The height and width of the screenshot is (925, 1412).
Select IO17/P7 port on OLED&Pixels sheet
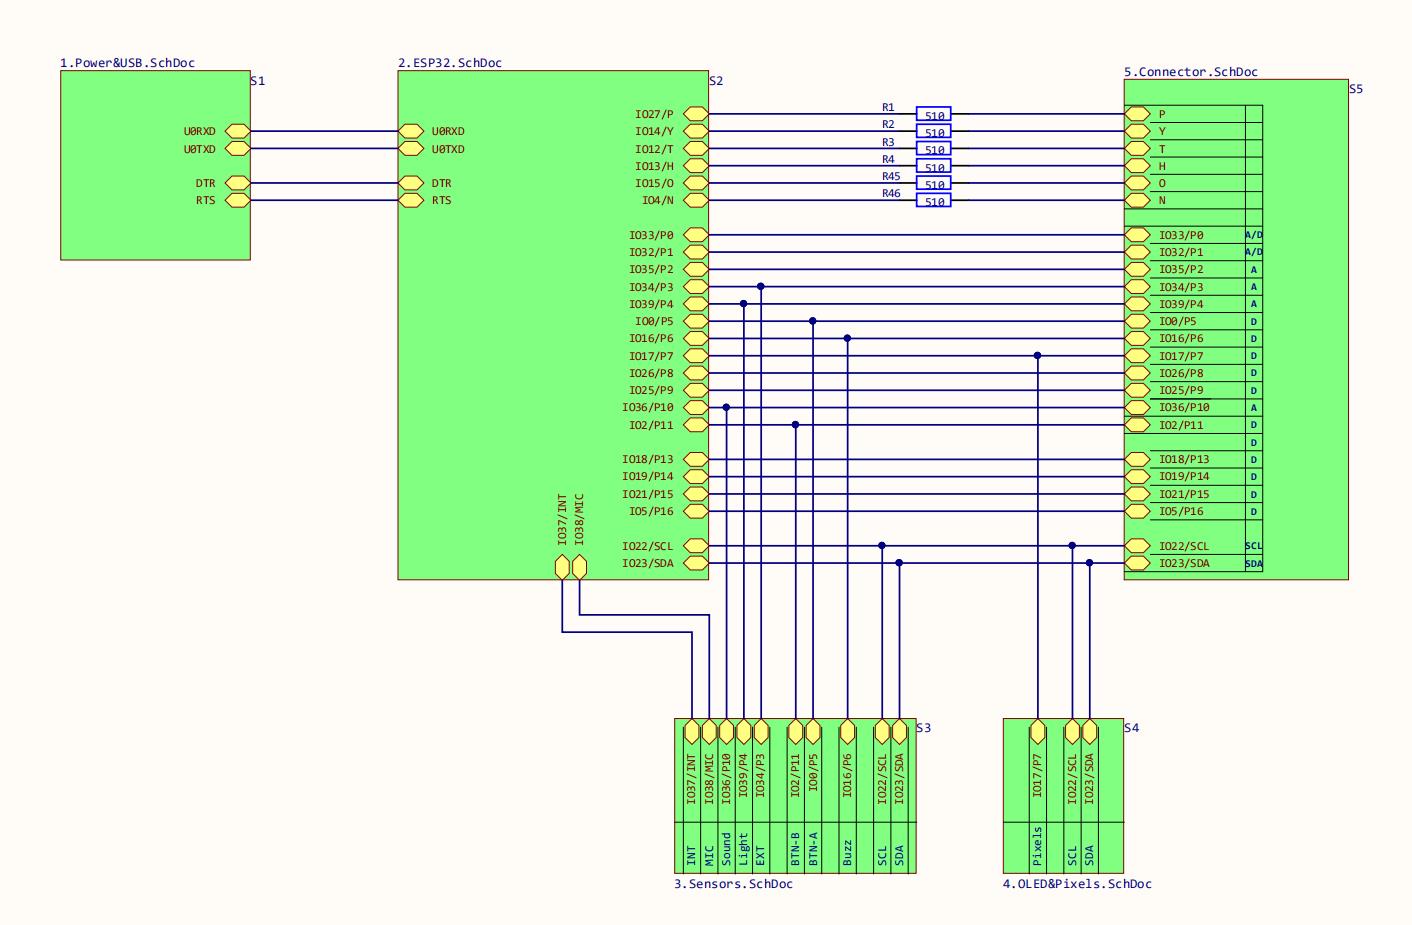click(x=1038, y=732)
